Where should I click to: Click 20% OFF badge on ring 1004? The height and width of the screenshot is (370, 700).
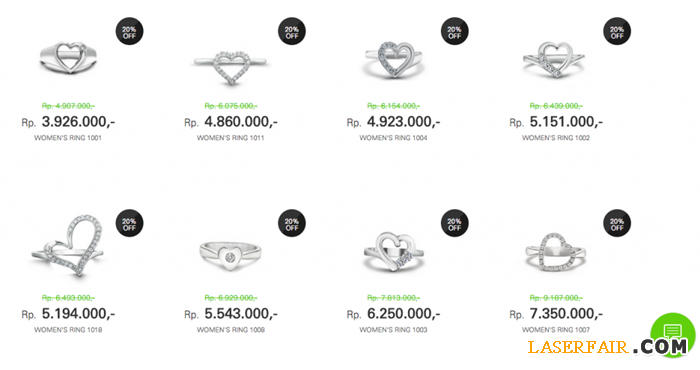pyautogui.click(x=454, y=31)
